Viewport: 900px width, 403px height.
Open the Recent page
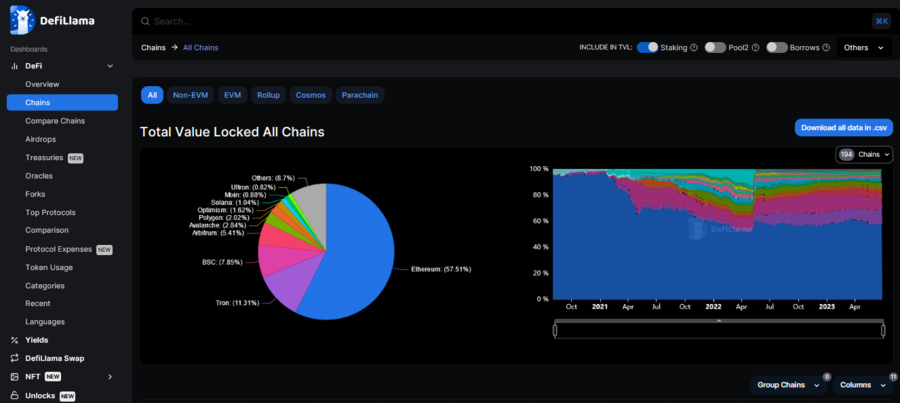tap(38, 303)
